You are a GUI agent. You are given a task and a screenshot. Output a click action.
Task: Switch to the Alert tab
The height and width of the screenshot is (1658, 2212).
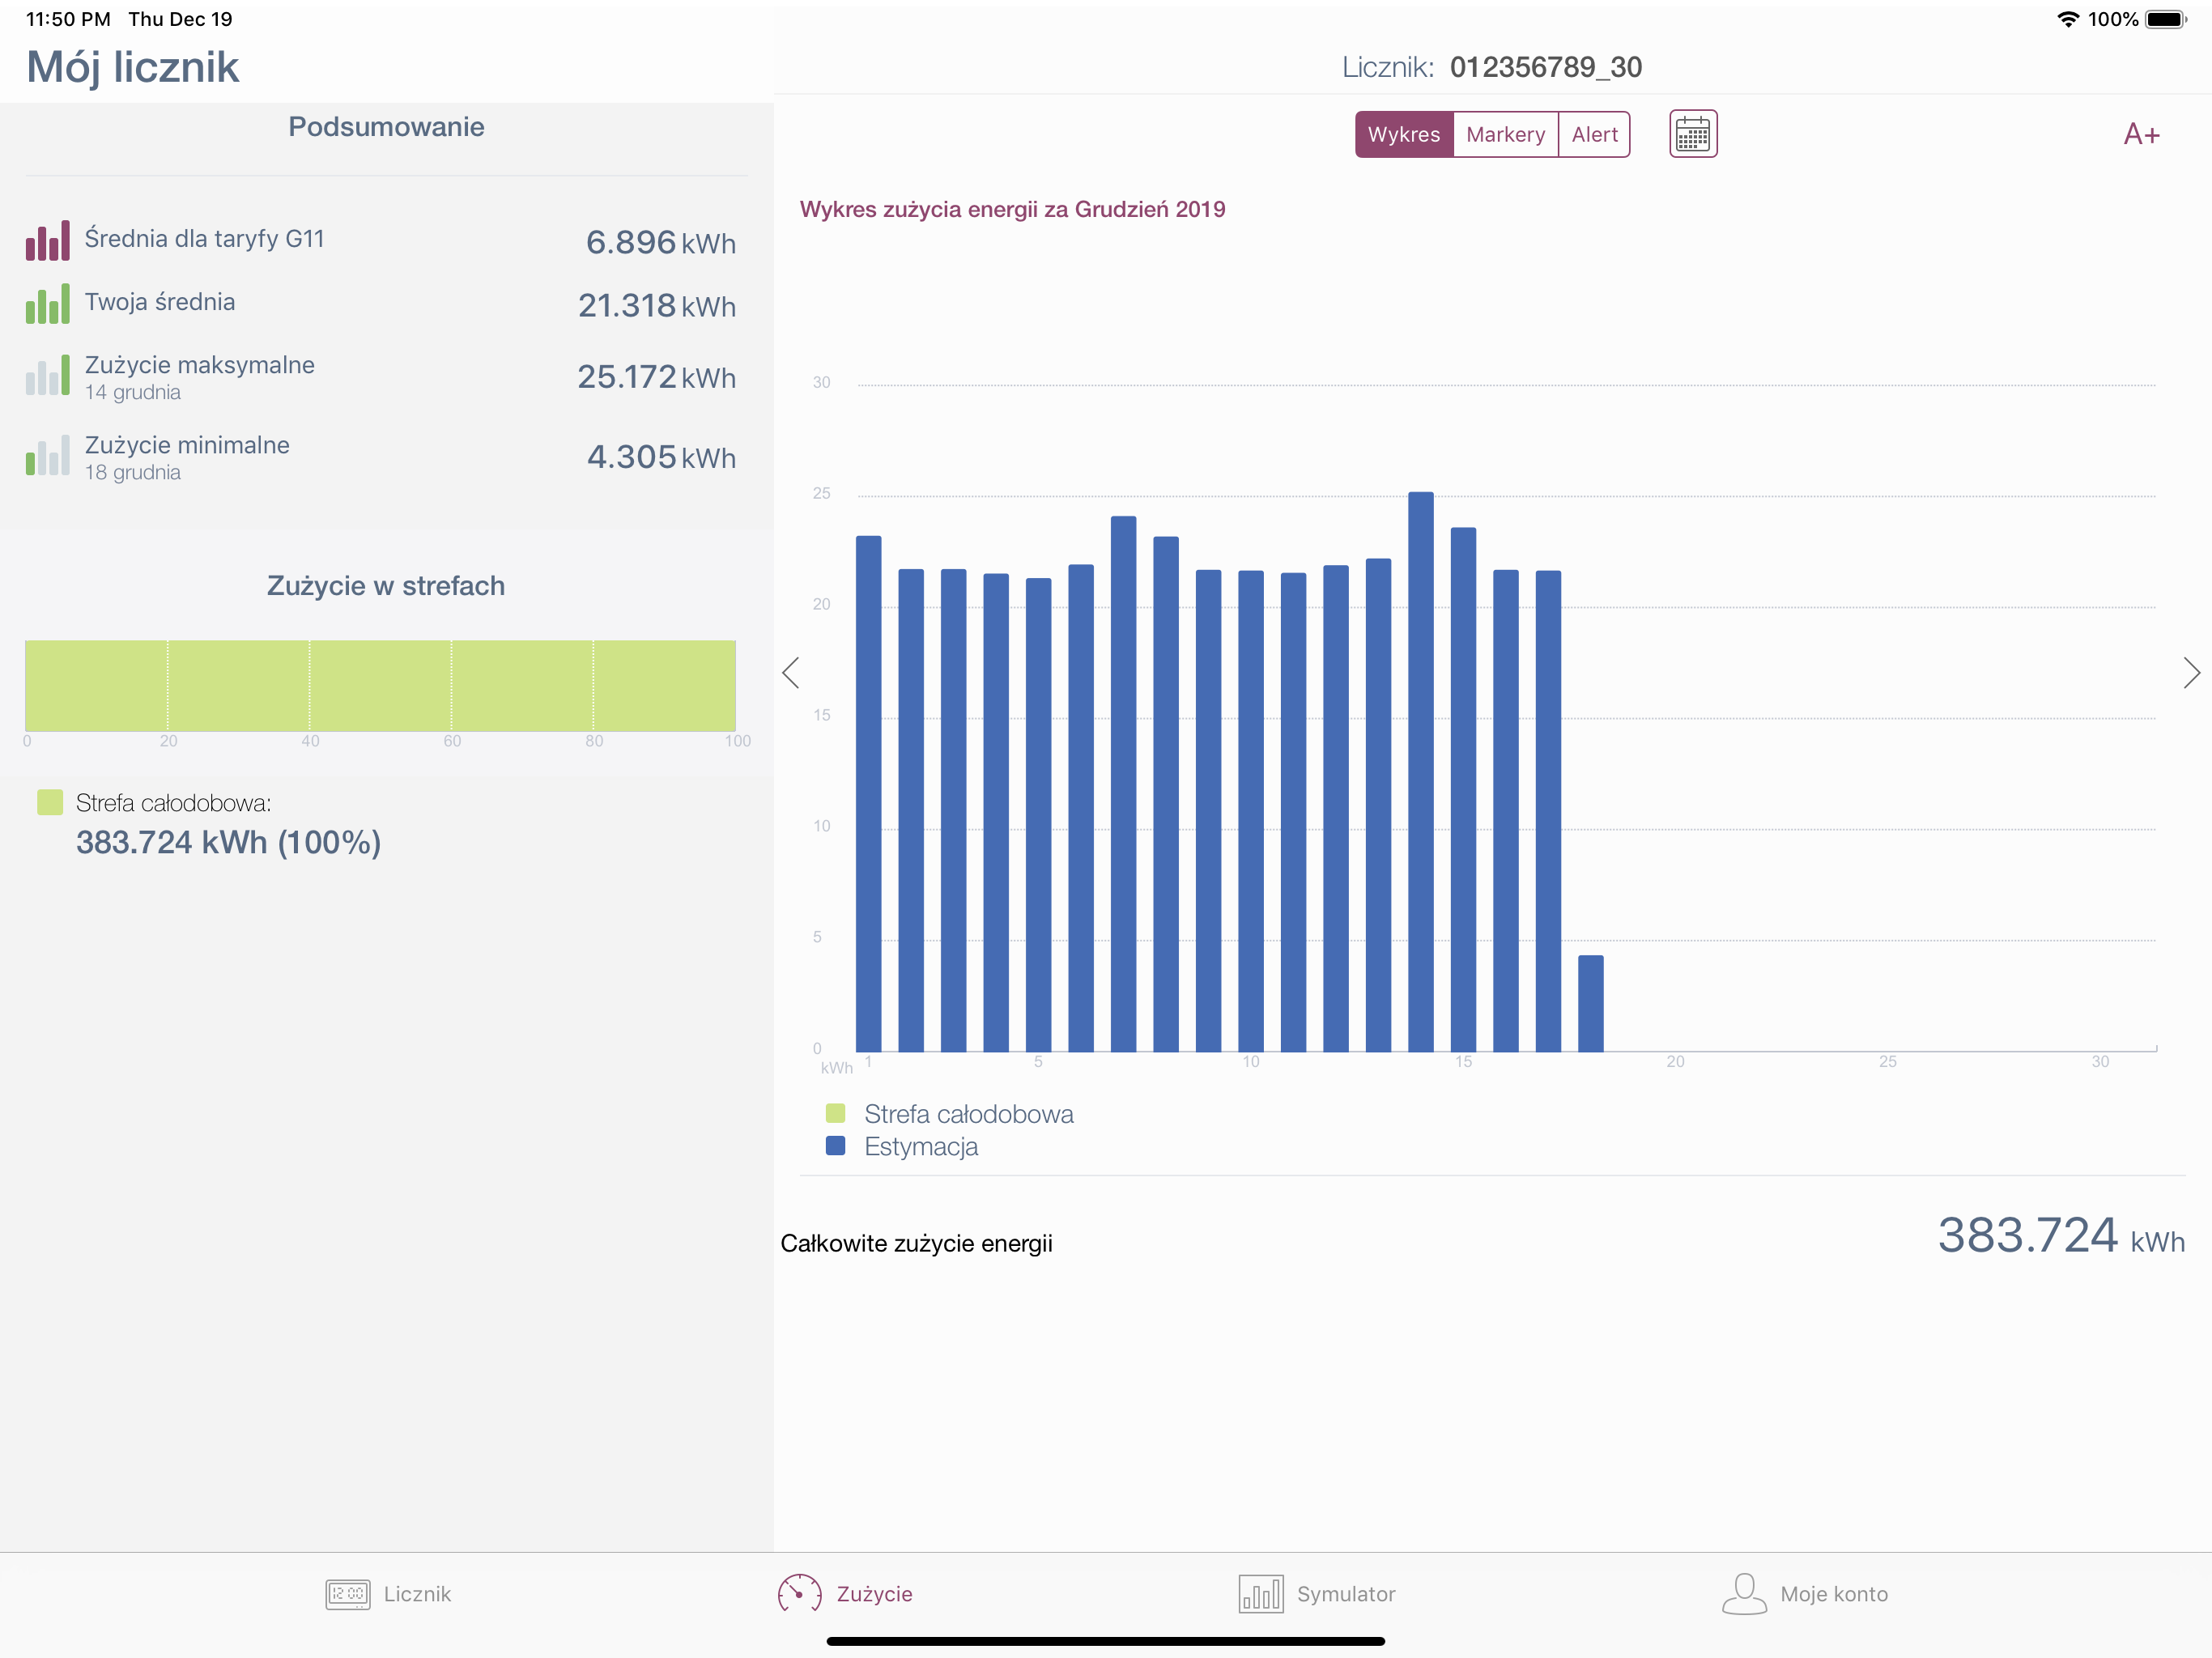click(1594, 134)
